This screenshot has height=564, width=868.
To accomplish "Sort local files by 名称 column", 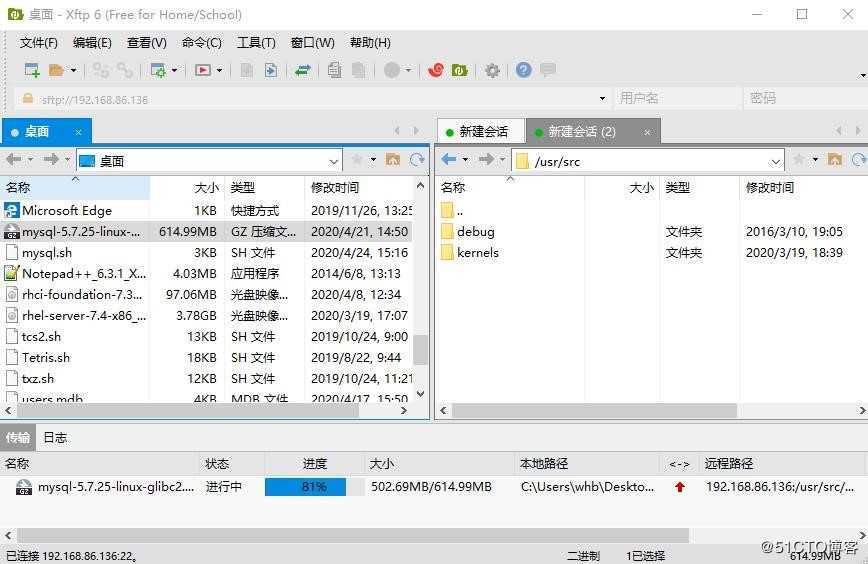I will (x=75, y=188).
